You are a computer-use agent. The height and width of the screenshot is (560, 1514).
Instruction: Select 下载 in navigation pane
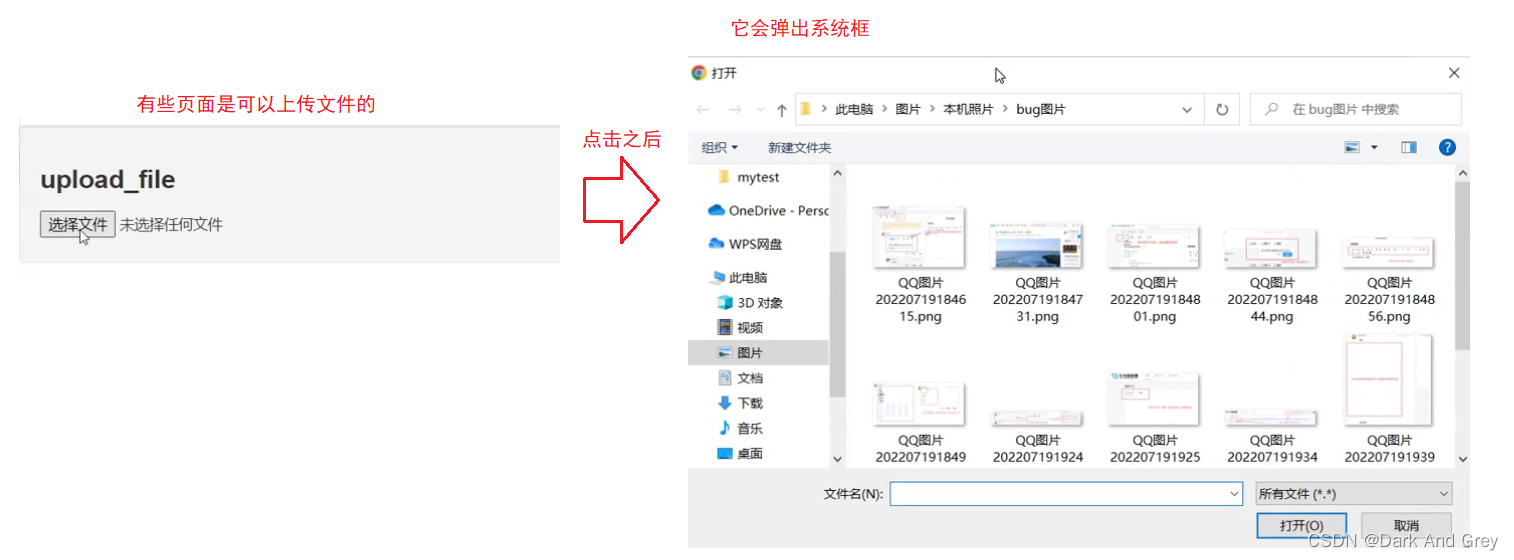pos(740,403)
